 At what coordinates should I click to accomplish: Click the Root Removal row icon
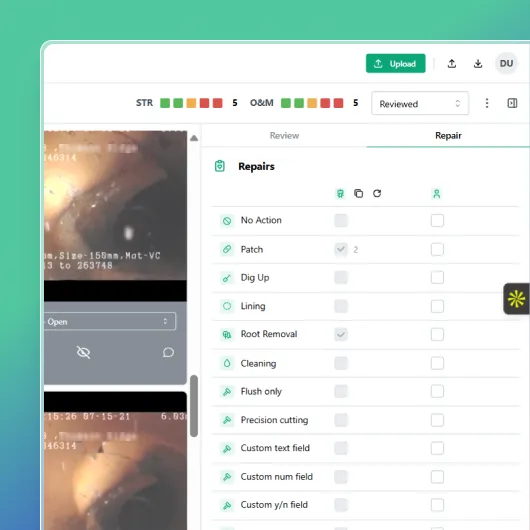[227, 334]
